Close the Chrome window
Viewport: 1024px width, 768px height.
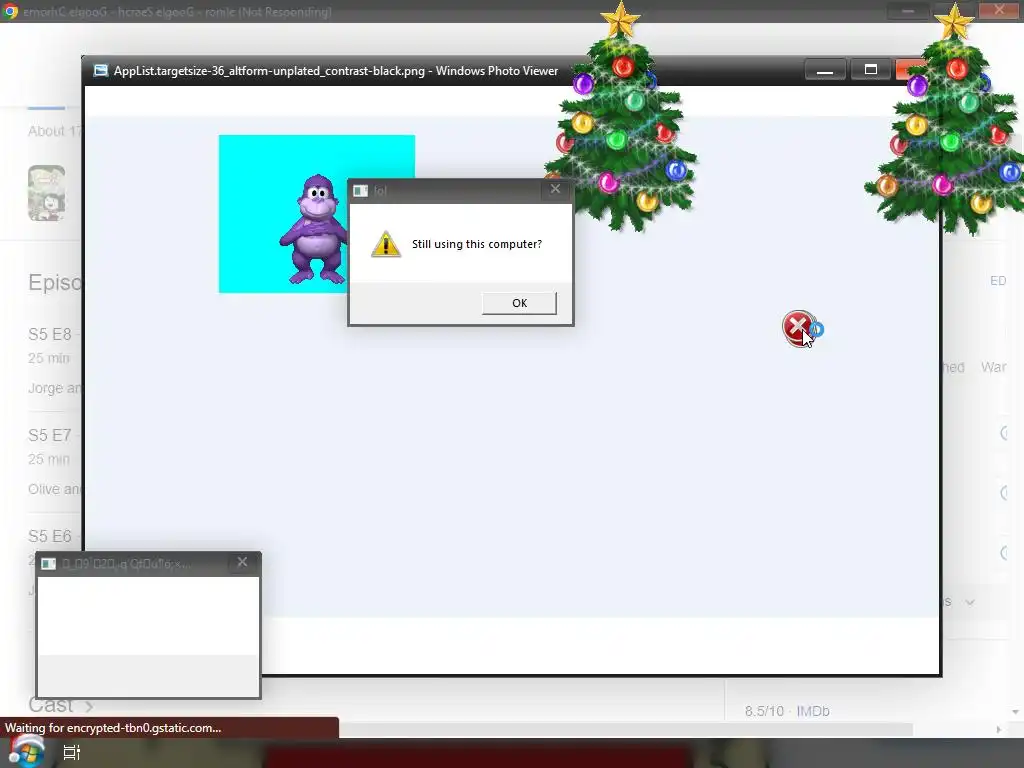click(x=999, y=10)
